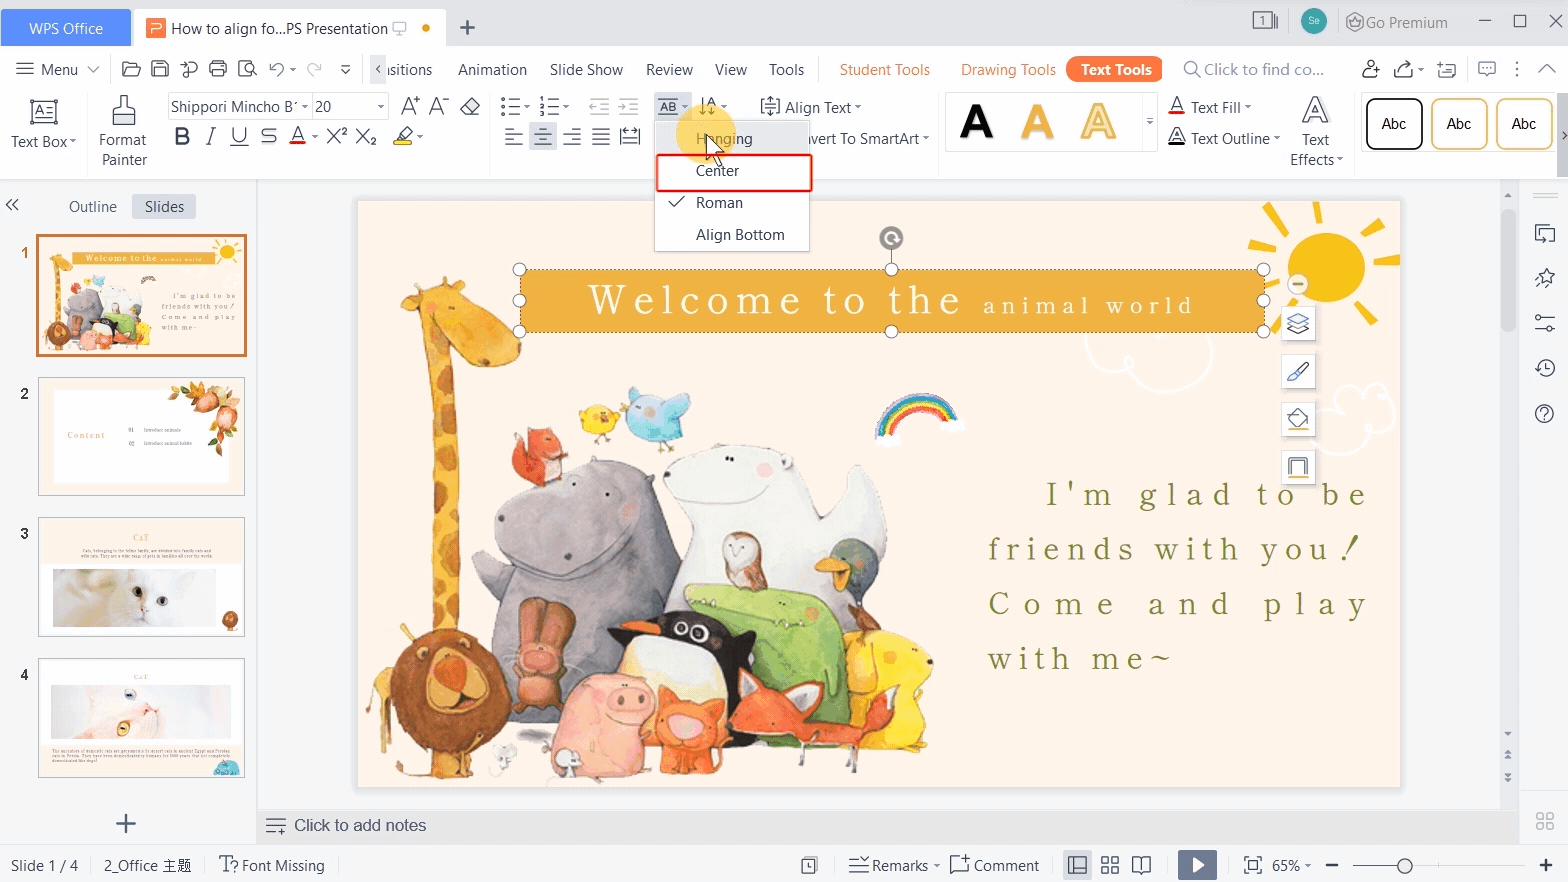The width and height of the screenshot is (1568, 882).
Task: Start slideshow with play button
Action: tap(1197, 865)
